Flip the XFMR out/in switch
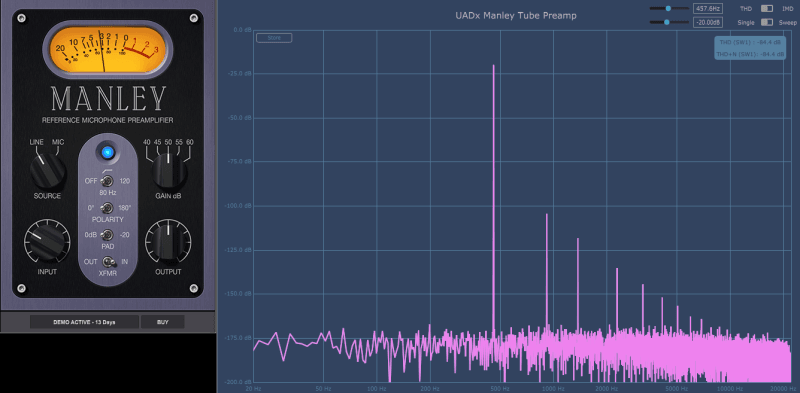 [108, 262]
